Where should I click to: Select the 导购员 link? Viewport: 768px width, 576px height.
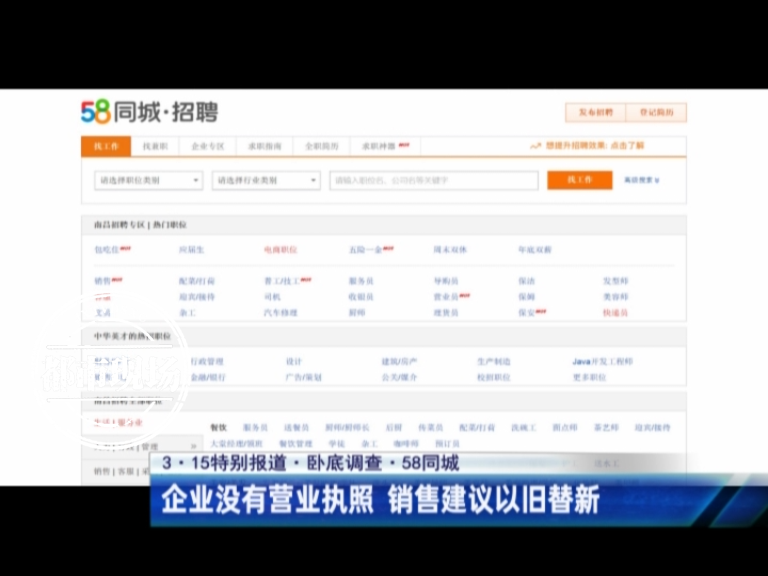tap(446, 281)
